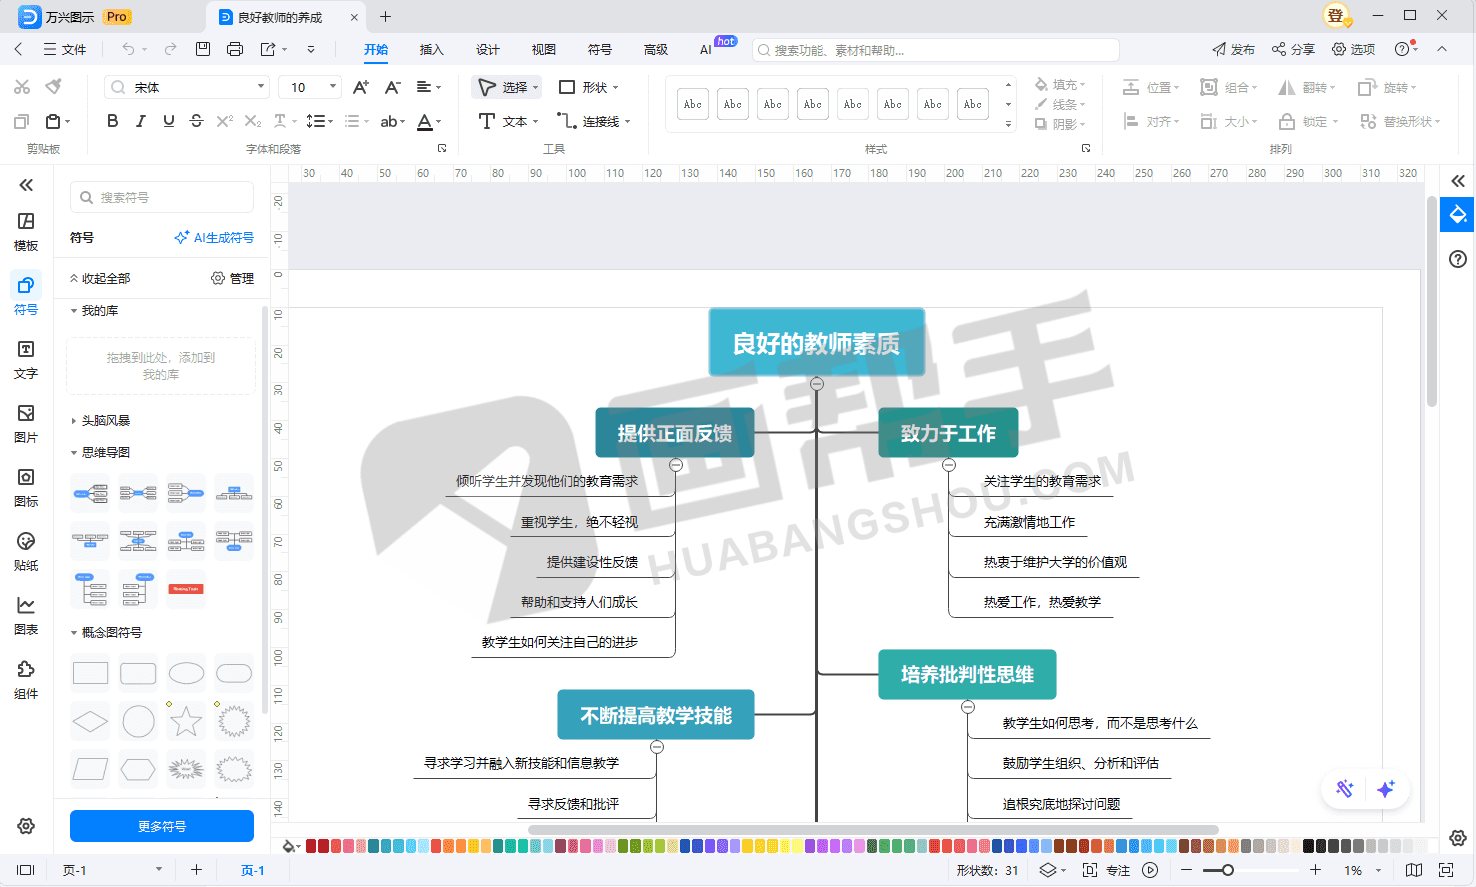Open the 贴纸 (stickers) sidebar panel
Image resolution: width=1476 pixels, height=887 pixels.
click(x=26, y=551)
